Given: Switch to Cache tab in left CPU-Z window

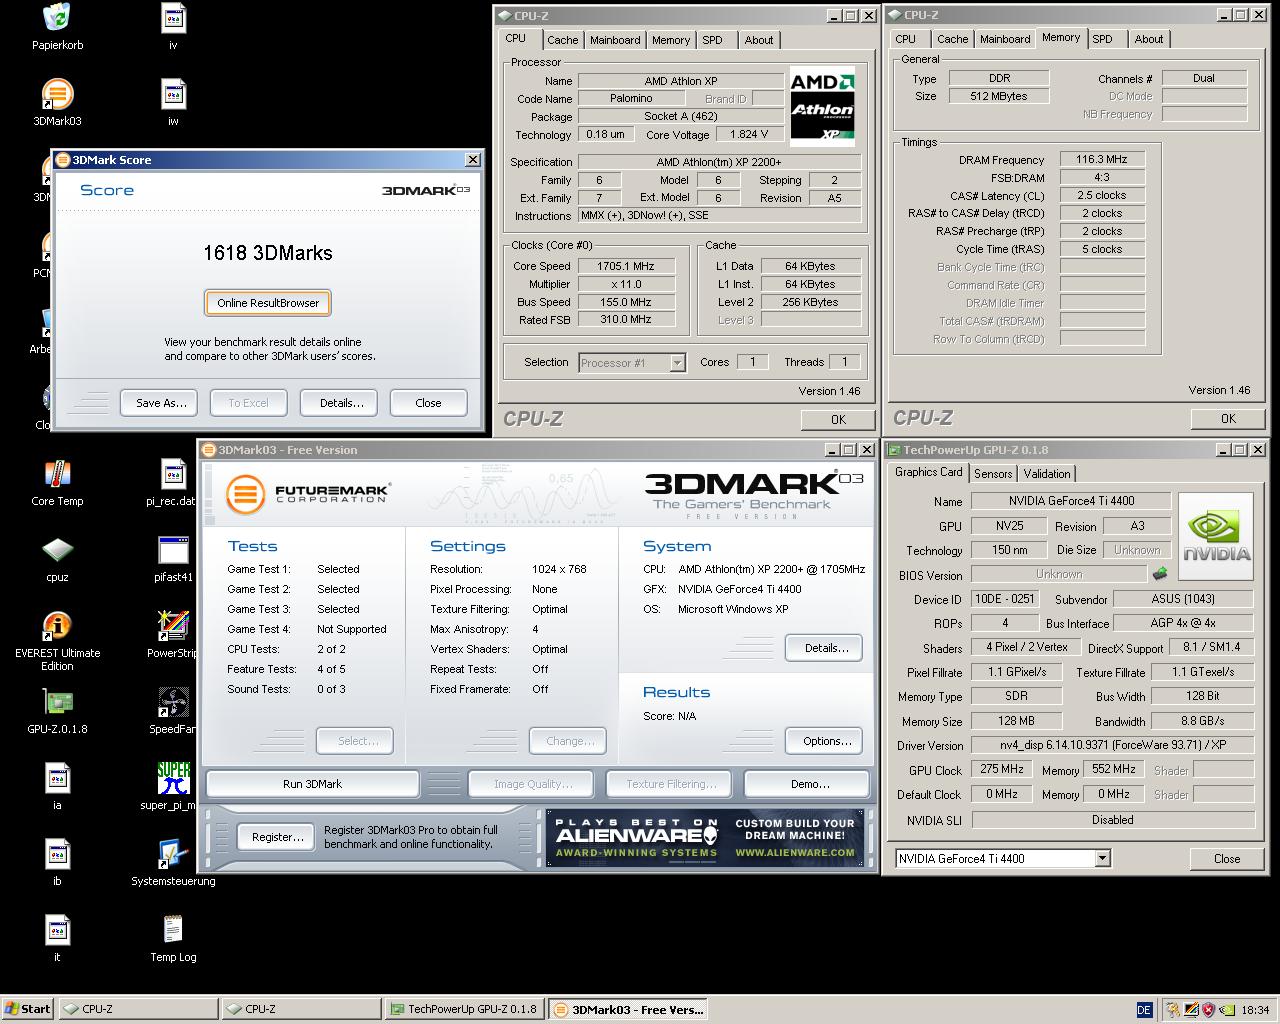Looking at the screenshot, I should (x=562, y=40).
